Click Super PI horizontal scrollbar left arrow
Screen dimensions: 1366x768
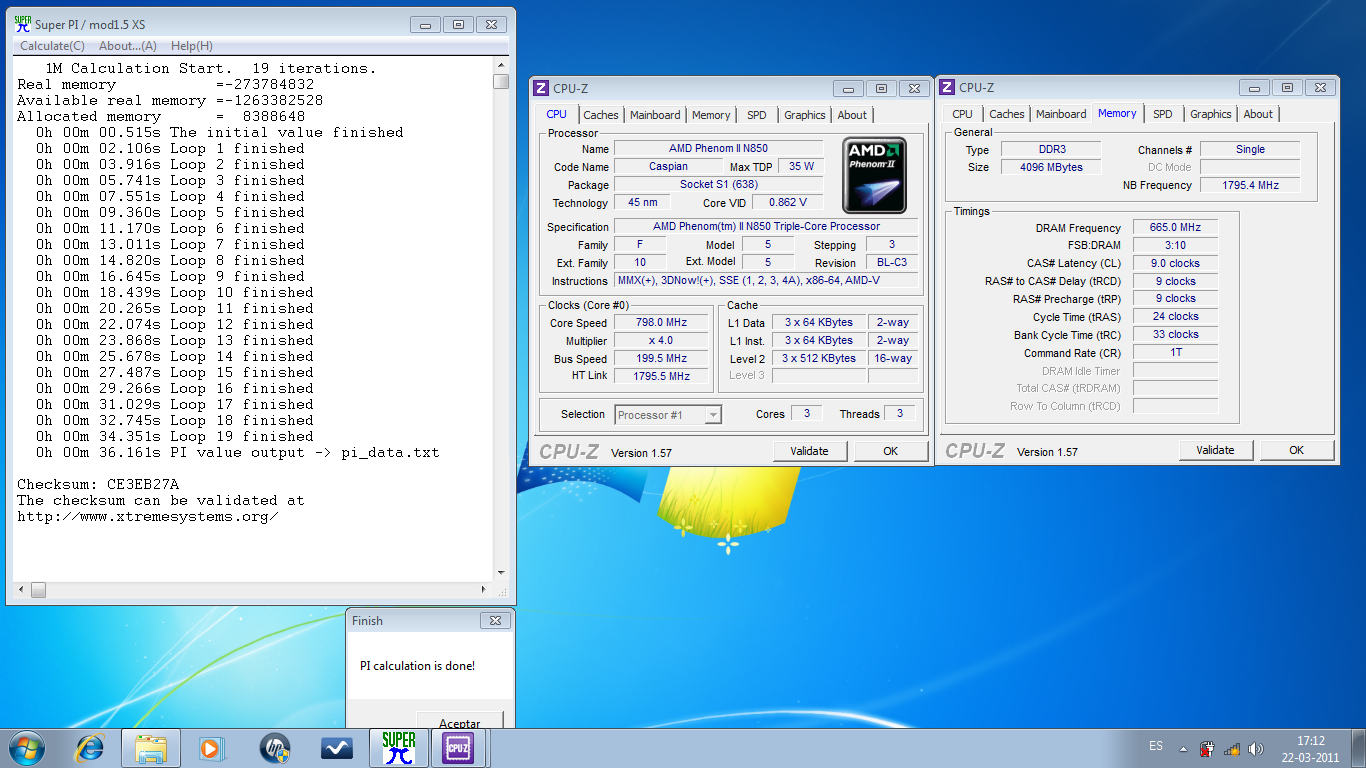(x=20, y=591)
